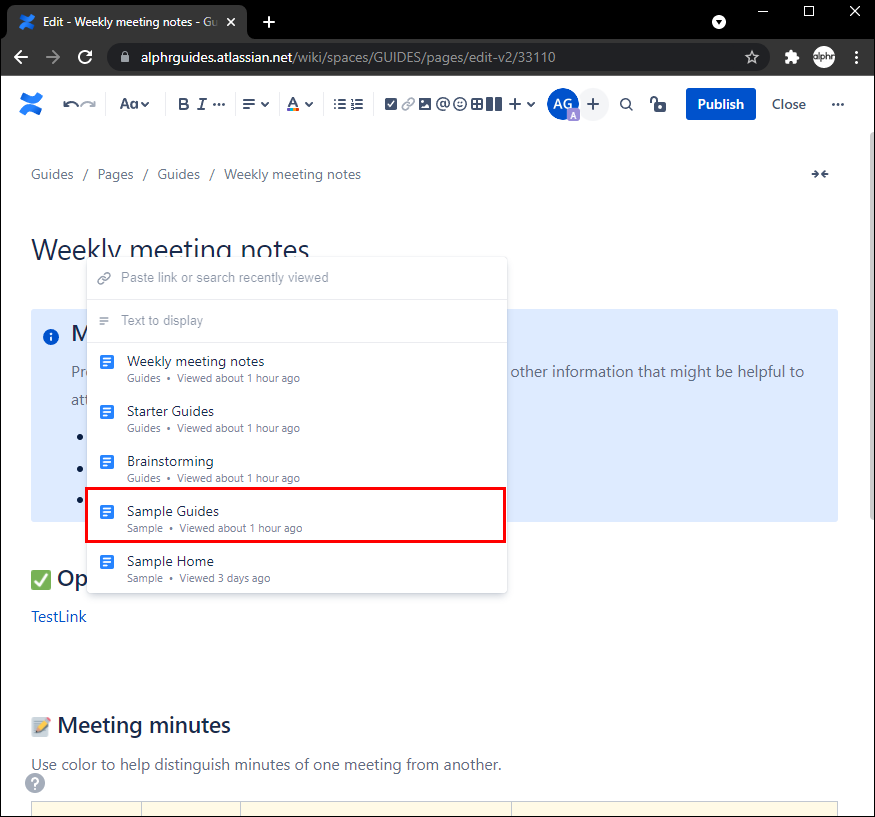875x817 pixels.
Task: Click the page vertical scrollbar
Action: tap(872, 327)
